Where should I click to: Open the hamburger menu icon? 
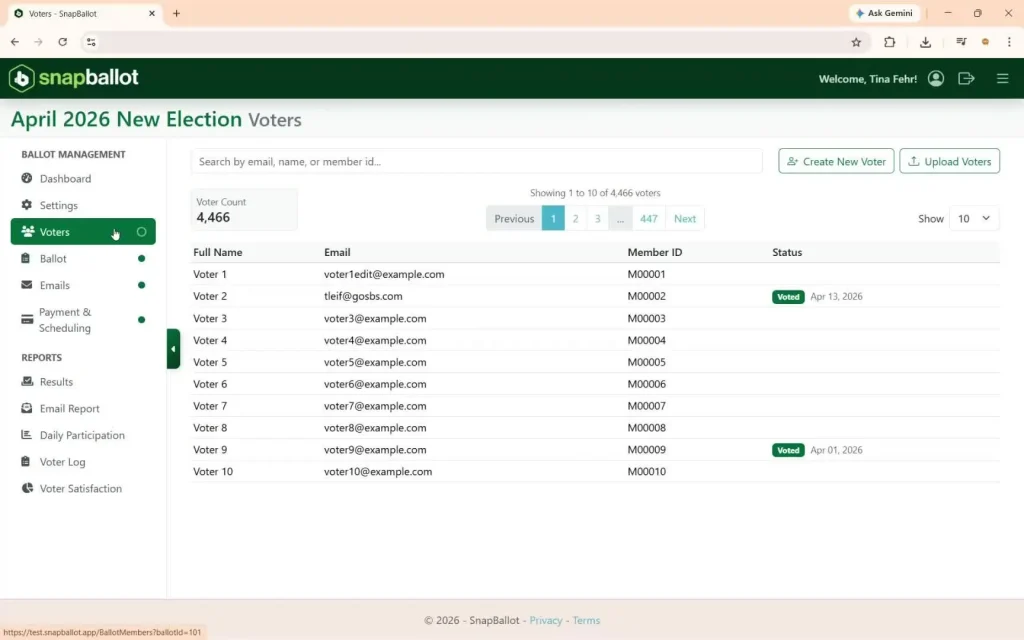[1002, 78]
